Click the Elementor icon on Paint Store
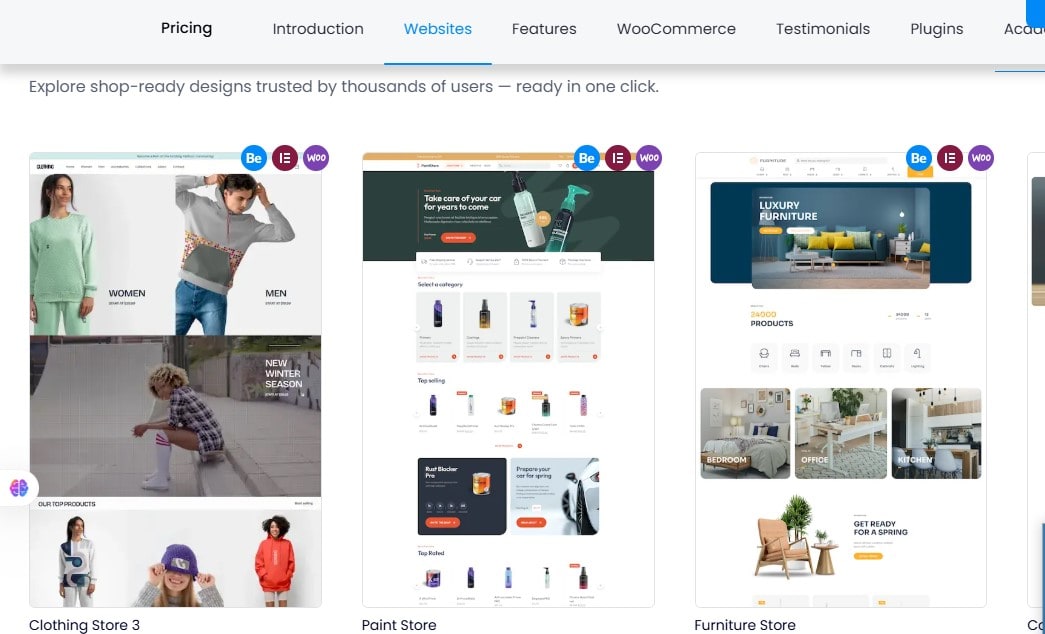Image resolution: width=1045 pixels, height=634 pixels. 618,158
